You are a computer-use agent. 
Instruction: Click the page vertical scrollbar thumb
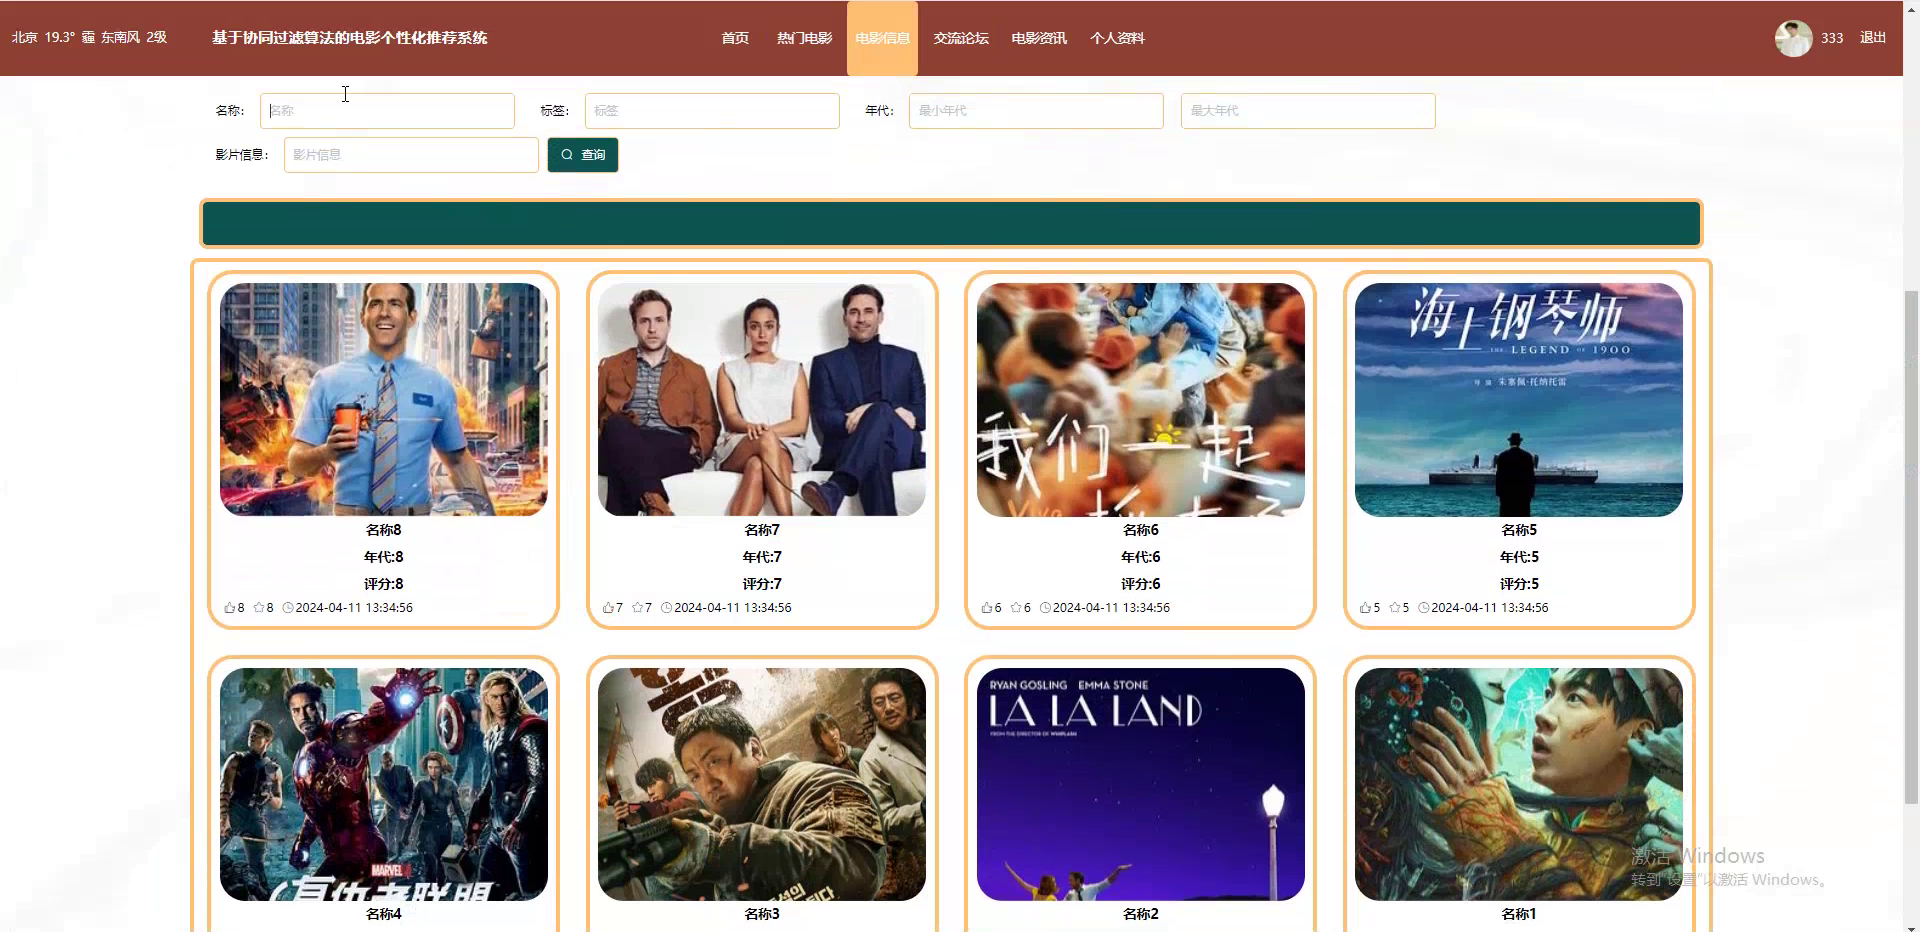click(x=1911, y=547)
